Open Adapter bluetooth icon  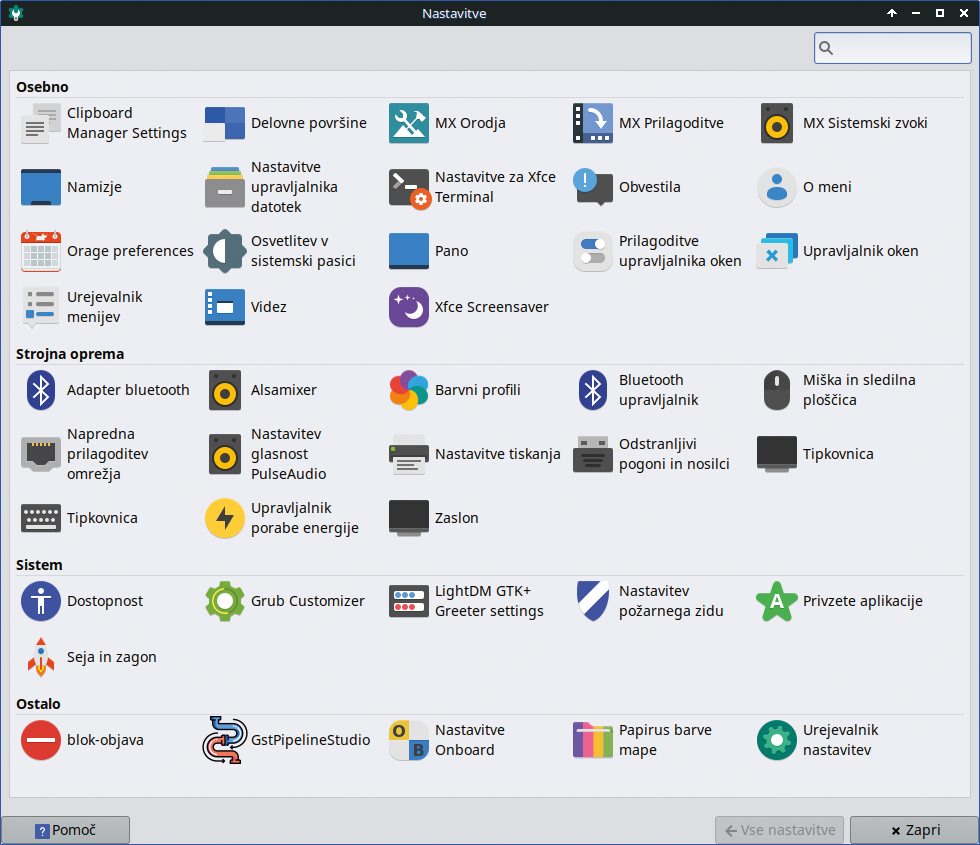coord(41,390)
